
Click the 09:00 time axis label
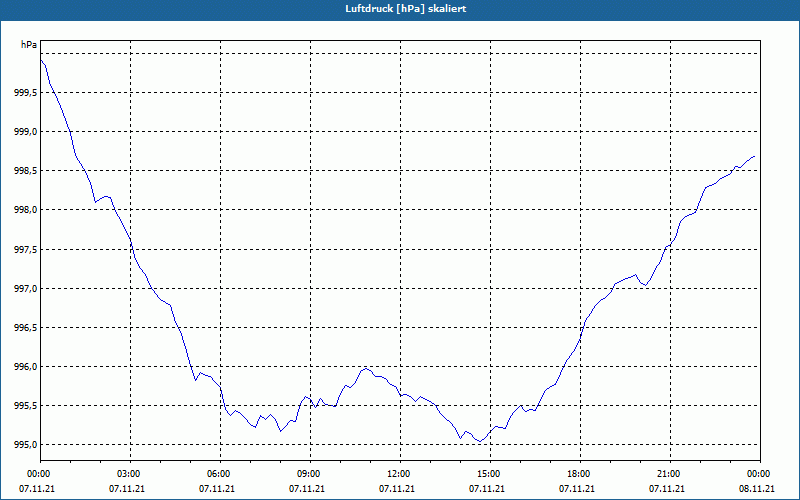[310, 474]
